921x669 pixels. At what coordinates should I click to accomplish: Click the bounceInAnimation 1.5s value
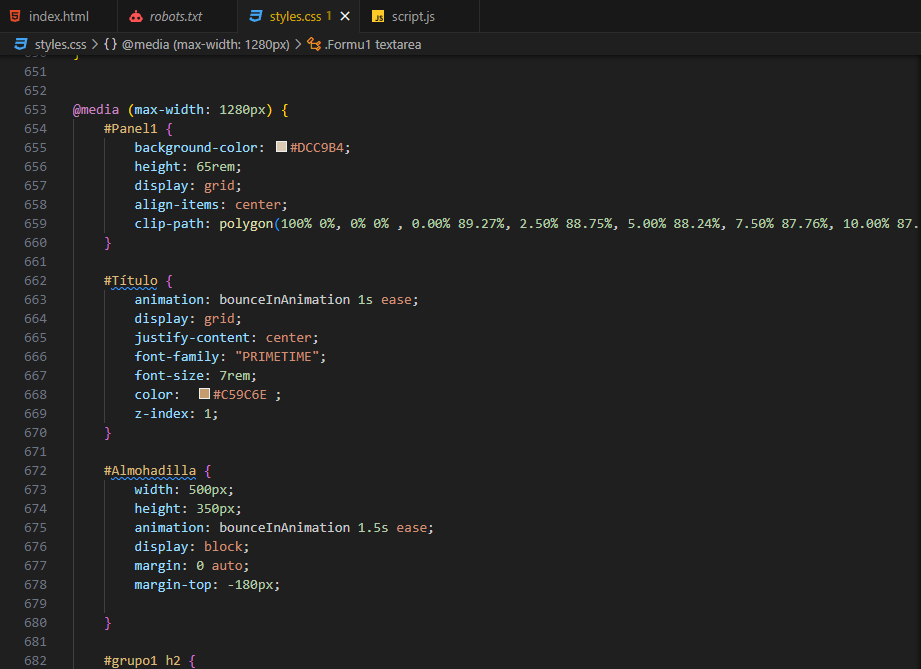click(290, 527)
